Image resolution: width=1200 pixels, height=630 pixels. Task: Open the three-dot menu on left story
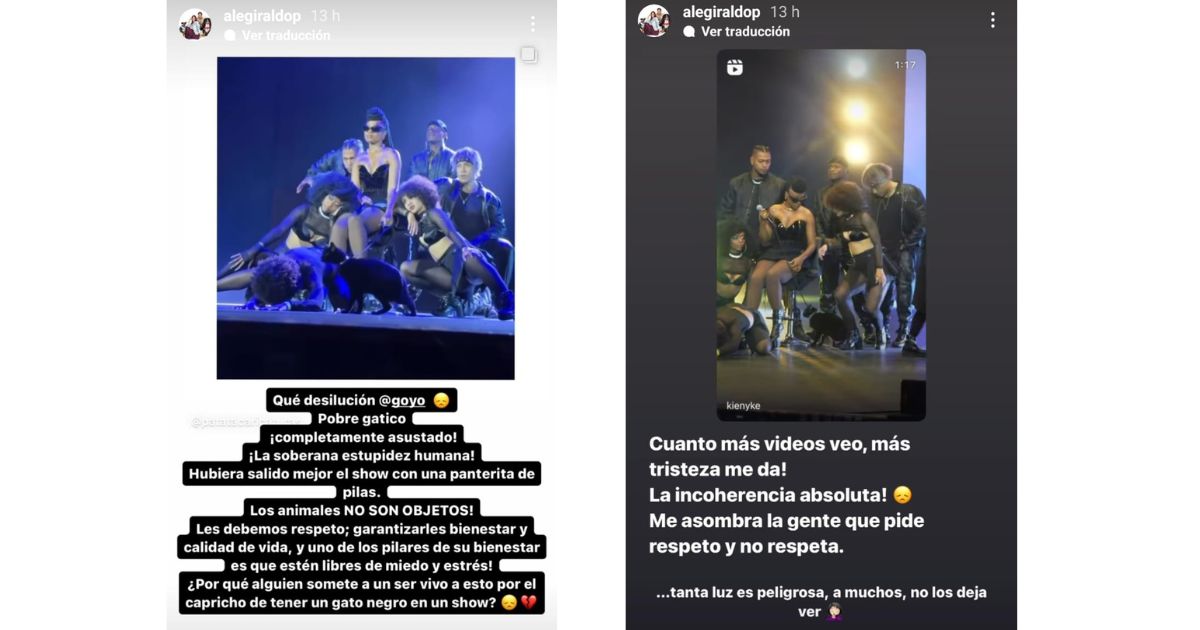tap(532, 24)
